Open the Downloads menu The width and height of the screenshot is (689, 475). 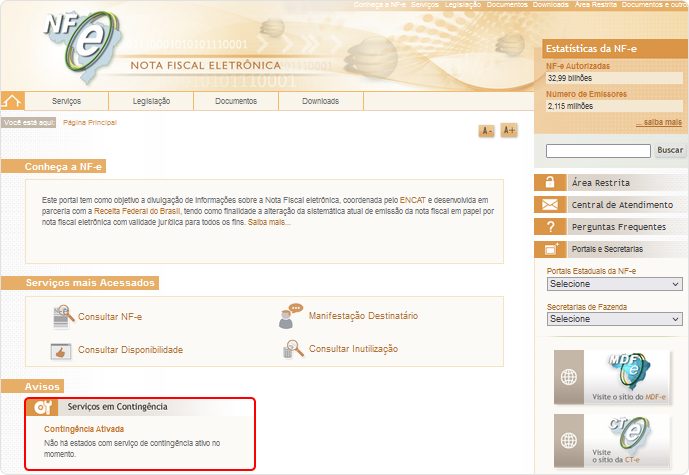321,101
